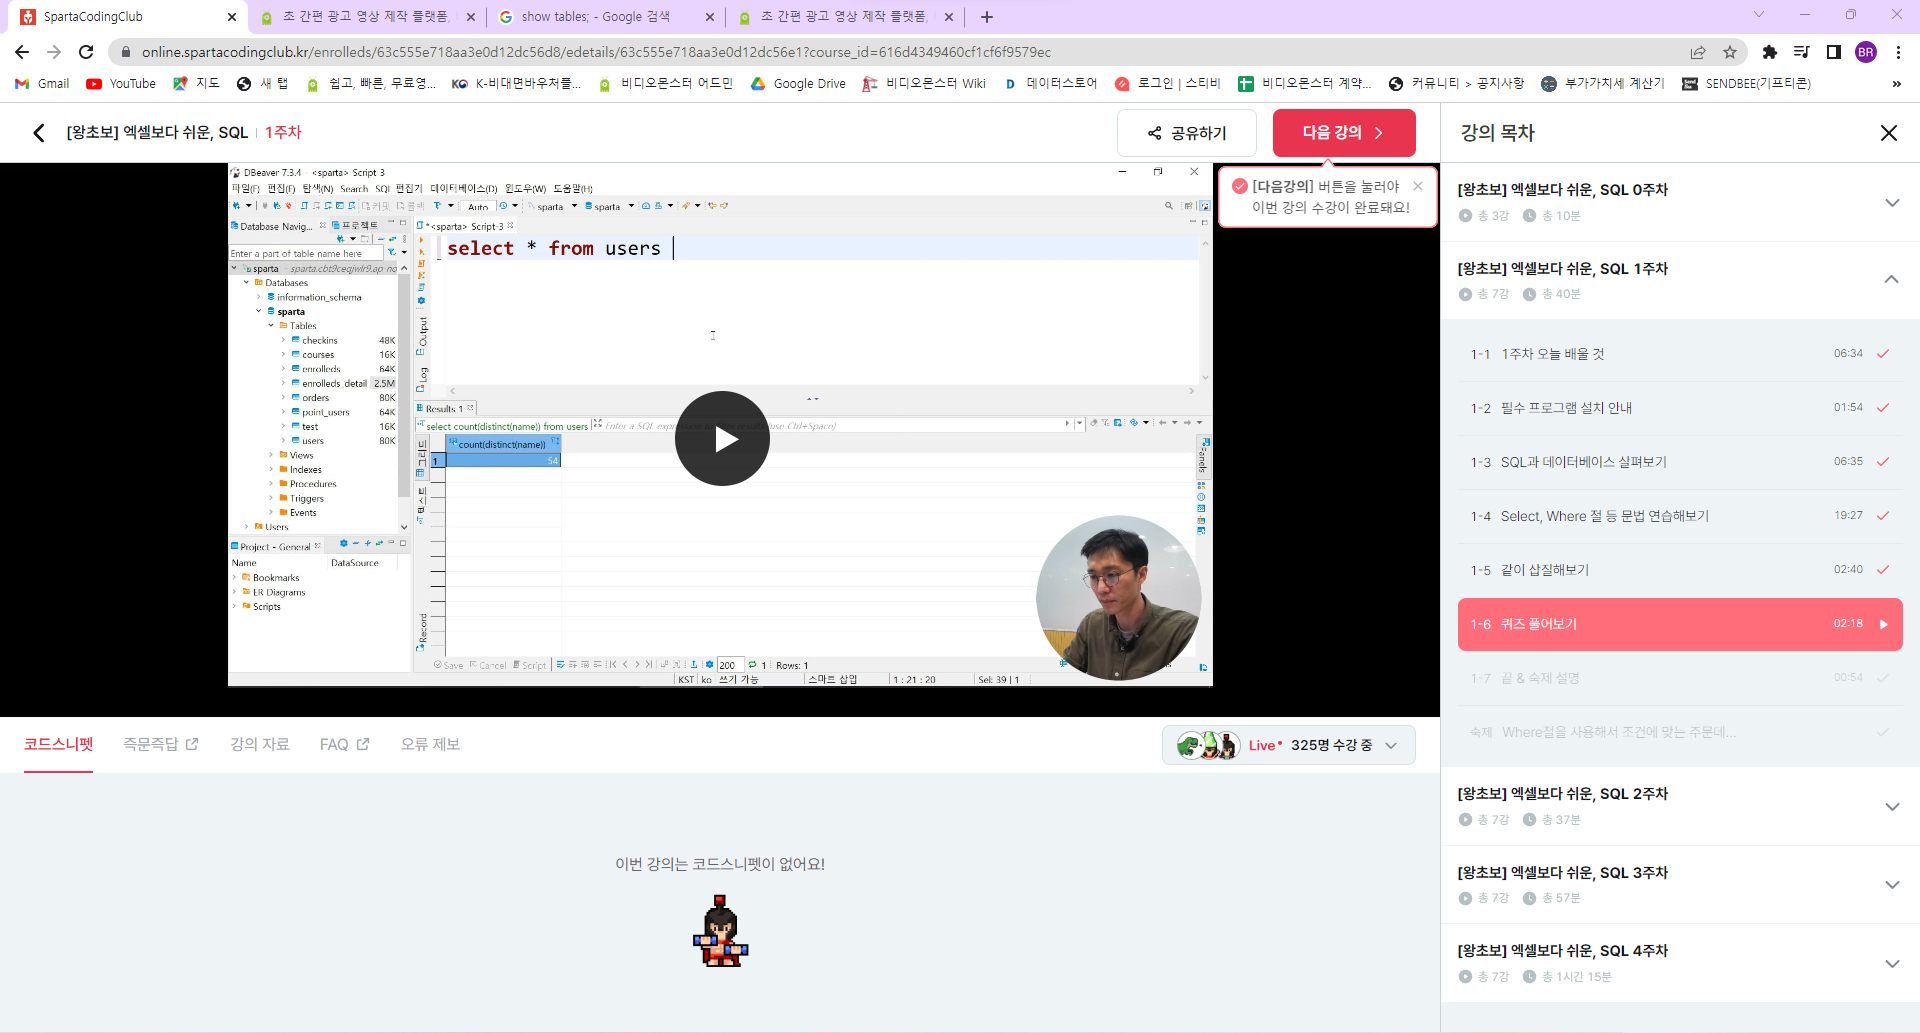Click the browser address bar URL
This screenshot has width=1920, height=1033.
[x=596, y=52]
